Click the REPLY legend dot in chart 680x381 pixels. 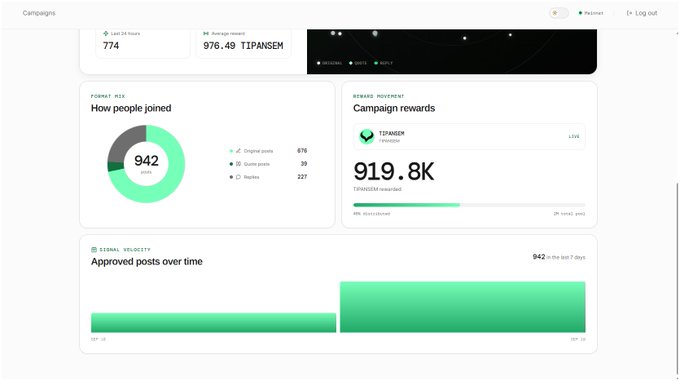[x=376, y=63]
